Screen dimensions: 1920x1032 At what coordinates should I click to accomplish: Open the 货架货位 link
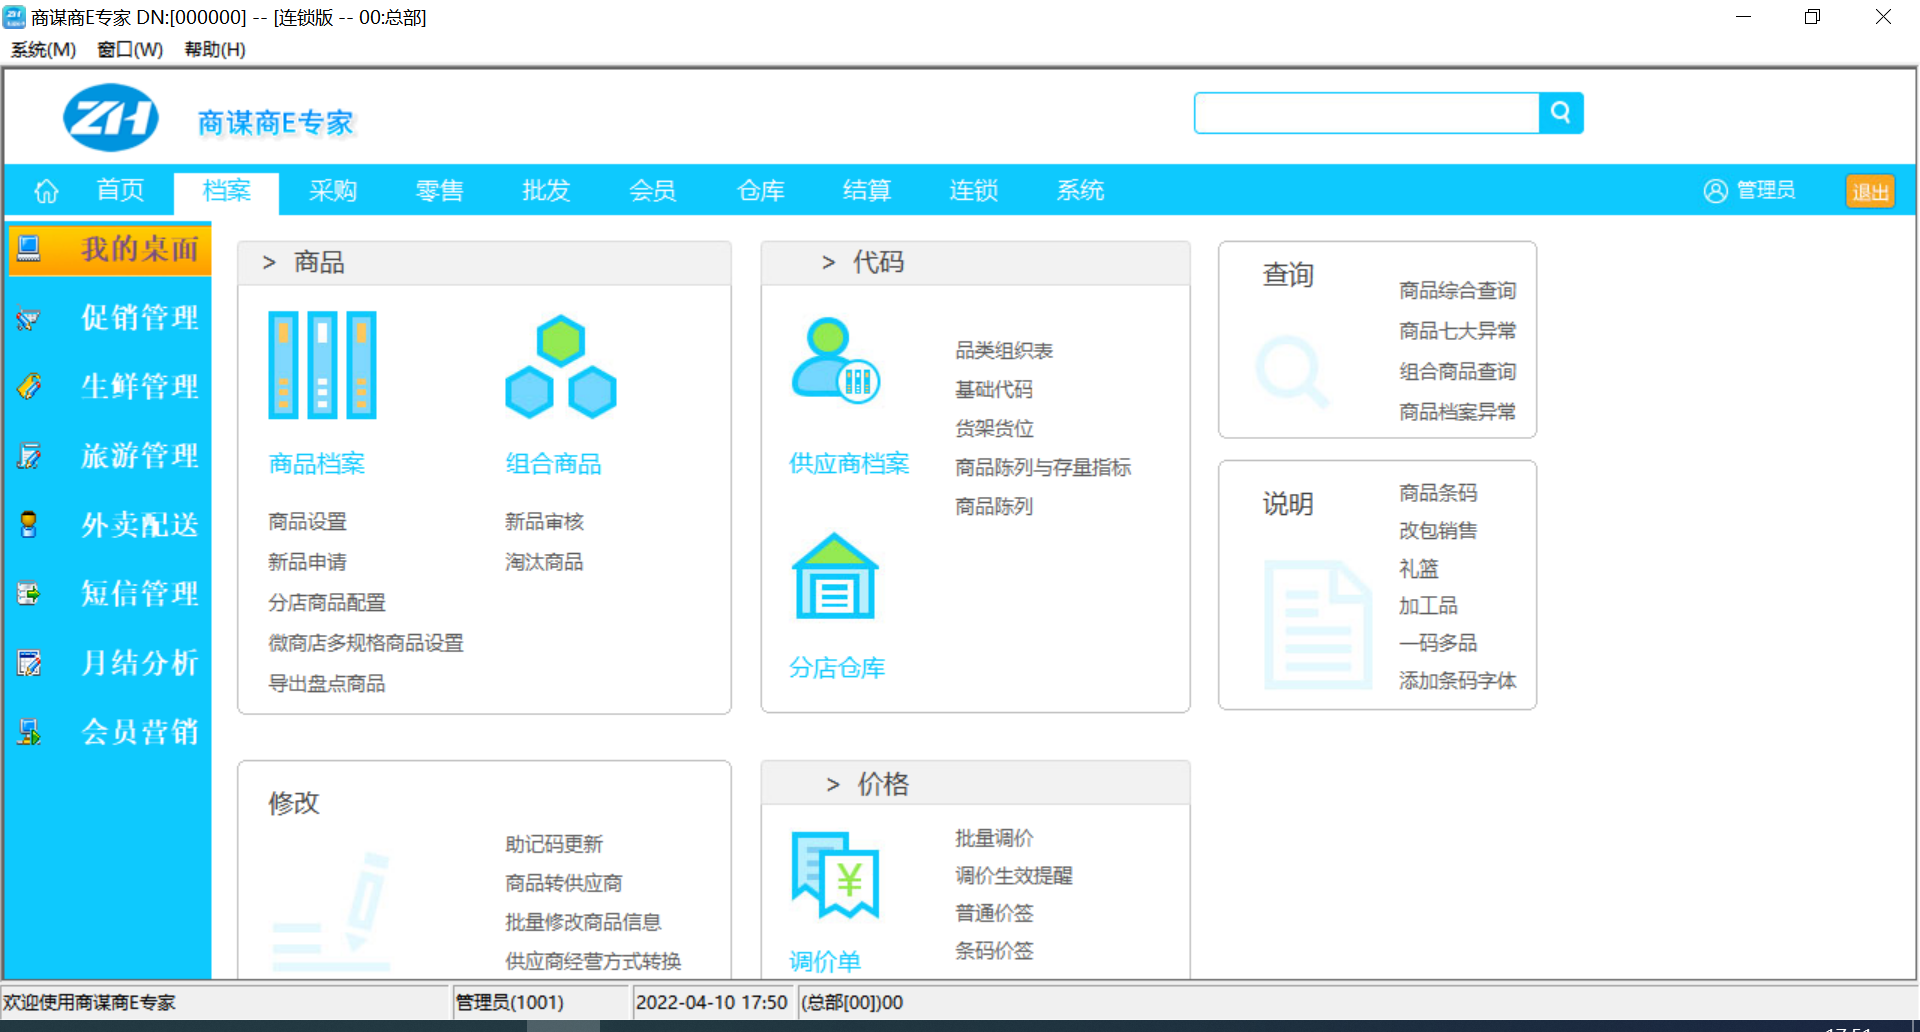coord(994,429)
